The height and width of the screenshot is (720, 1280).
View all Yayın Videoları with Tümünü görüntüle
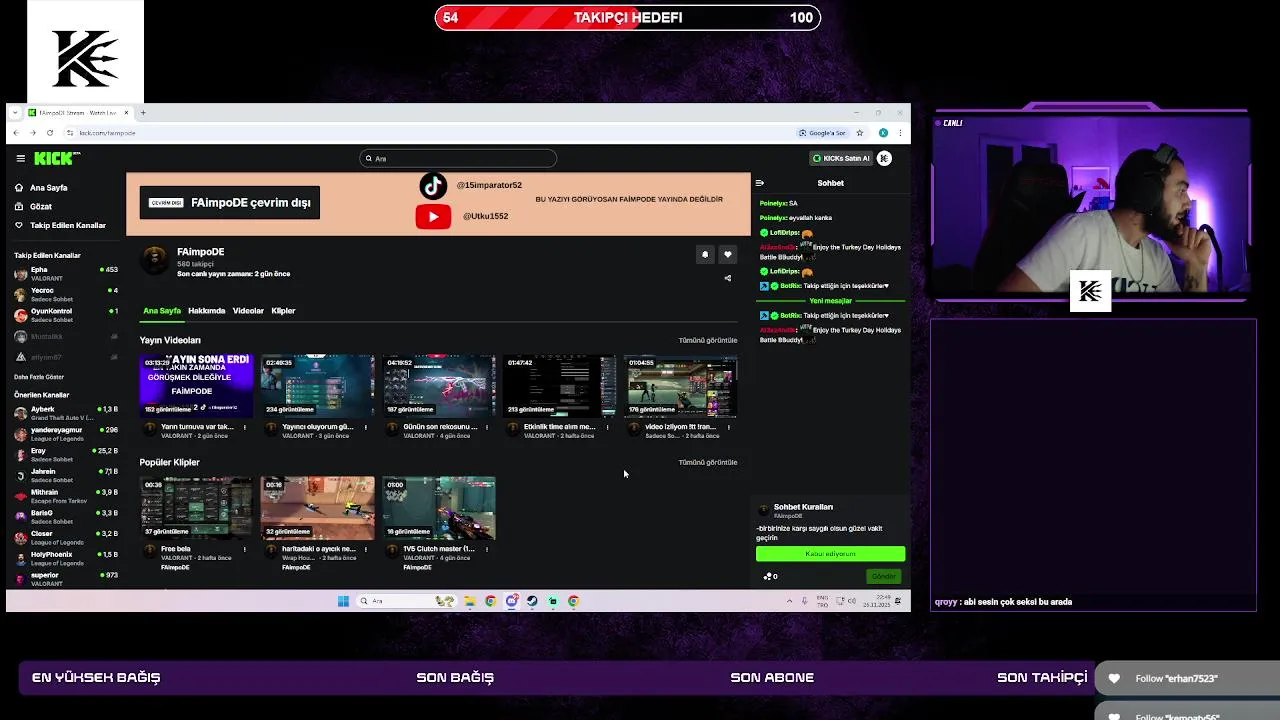[x=708, y=340]
